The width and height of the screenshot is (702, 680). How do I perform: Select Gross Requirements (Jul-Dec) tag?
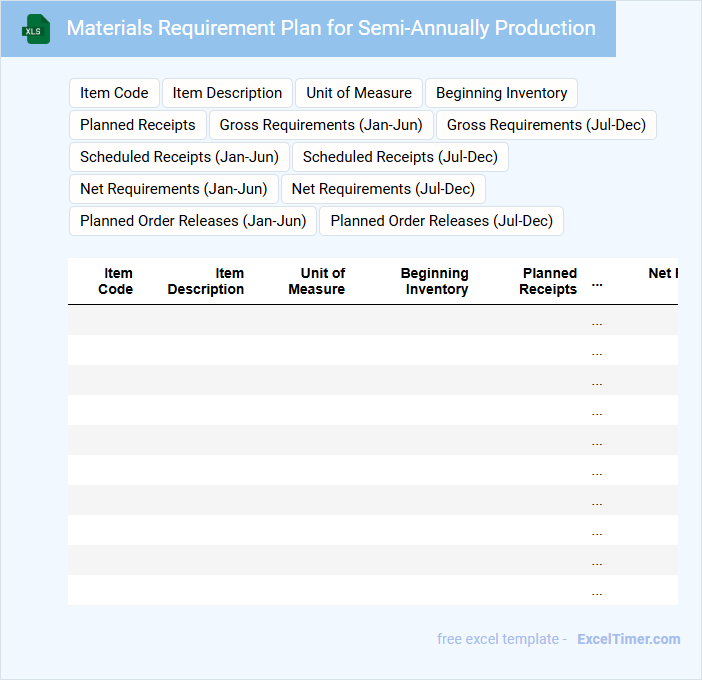click(546, 125)
